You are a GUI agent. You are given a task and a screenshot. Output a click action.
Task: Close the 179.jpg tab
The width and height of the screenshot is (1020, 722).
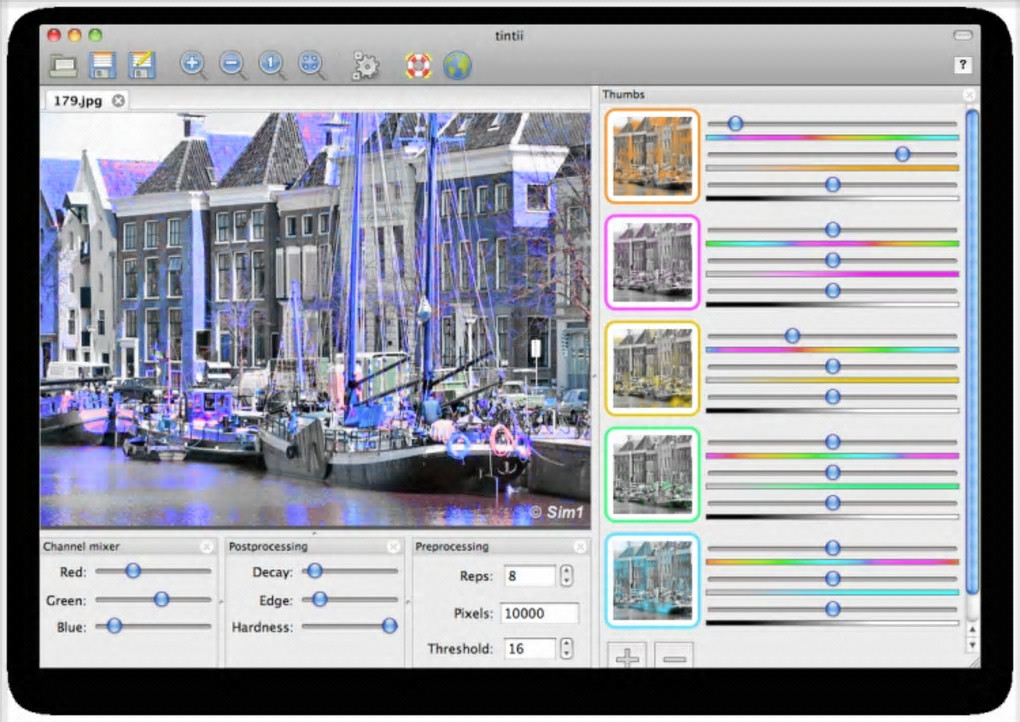pyautogui.click(x=118, y=100)
